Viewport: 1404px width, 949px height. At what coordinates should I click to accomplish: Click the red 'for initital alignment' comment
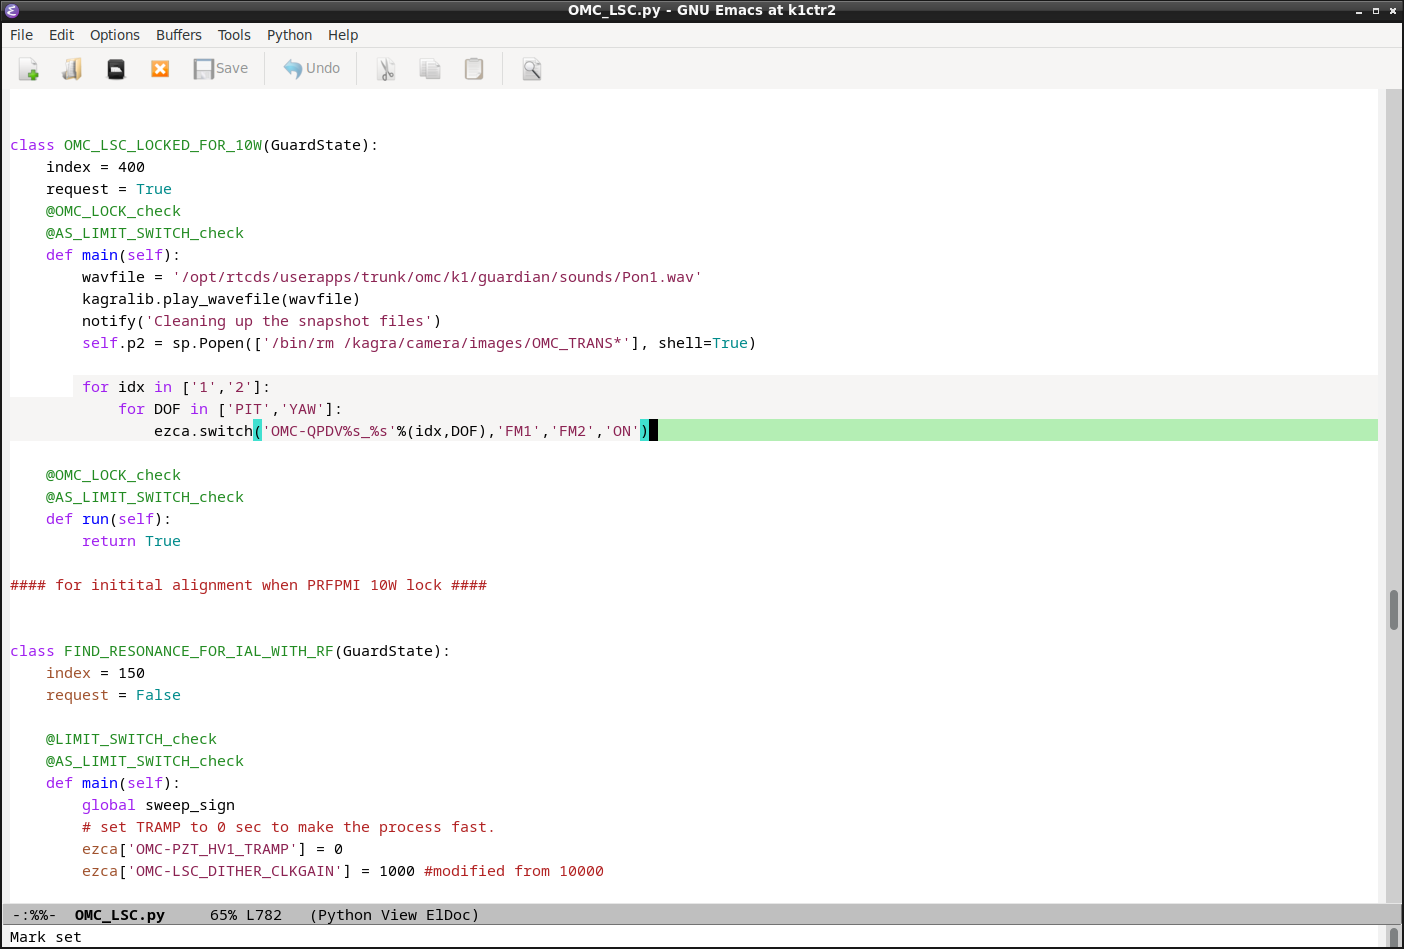tap(248, 585)
